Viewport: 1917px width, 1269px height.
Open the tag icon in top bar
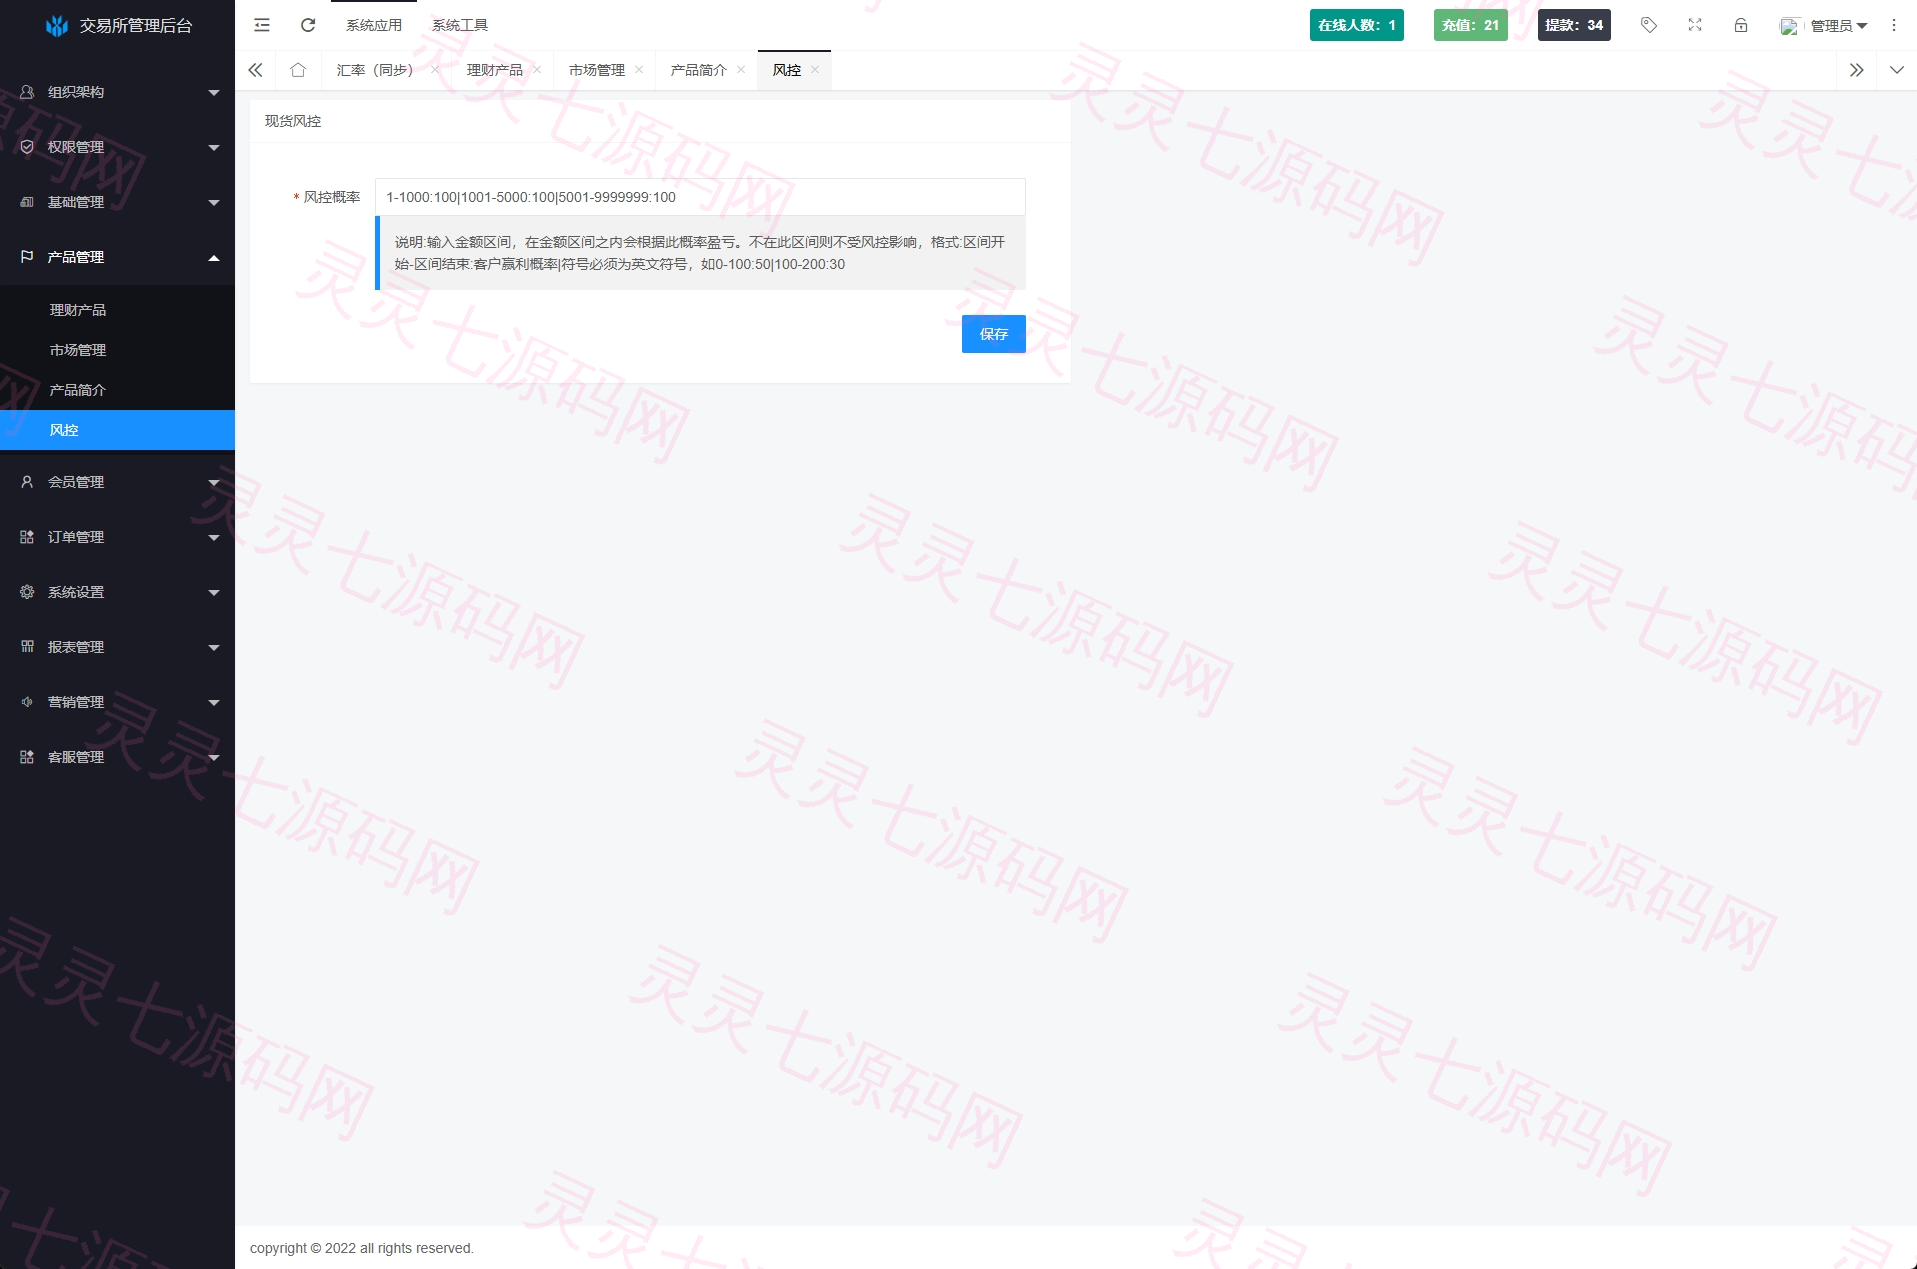tap(1649, 25)
